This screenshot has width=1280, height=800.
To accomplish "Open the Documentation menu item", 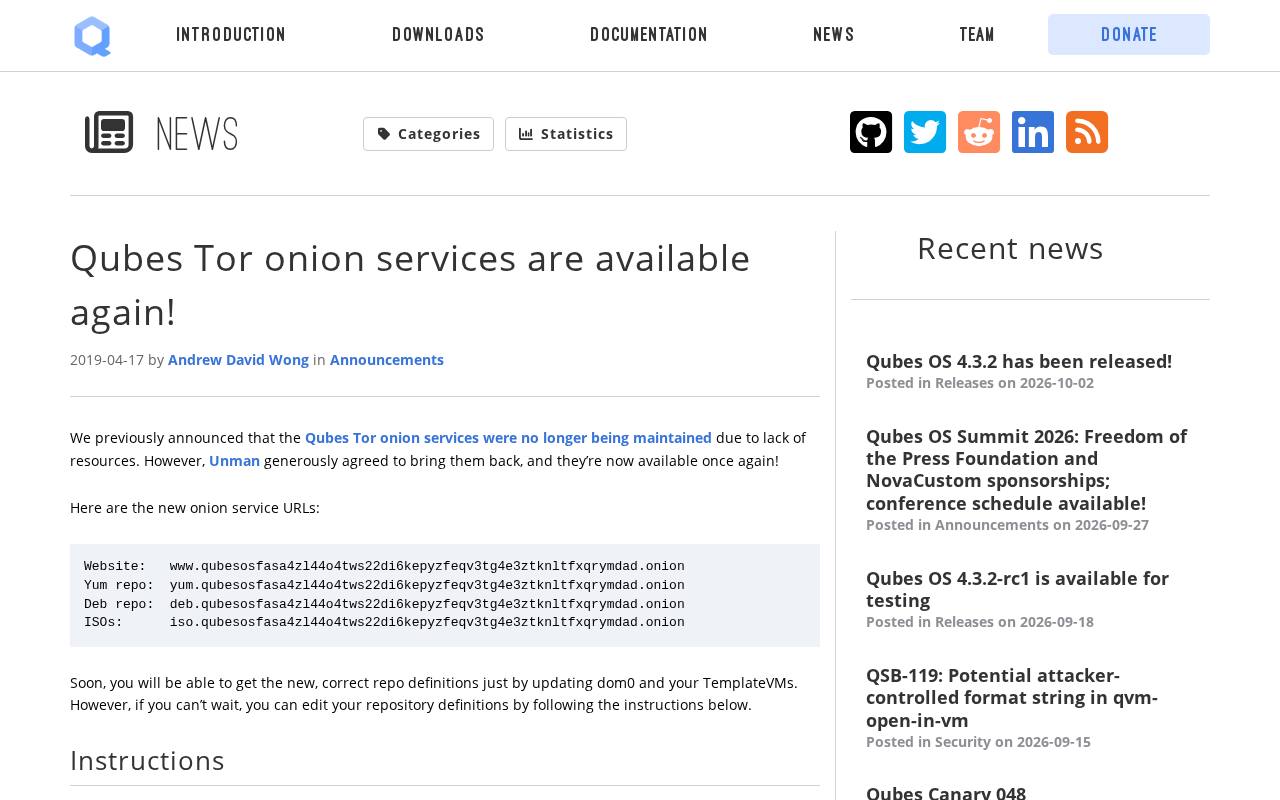I will pyautogui.click(x=649, y=35).
